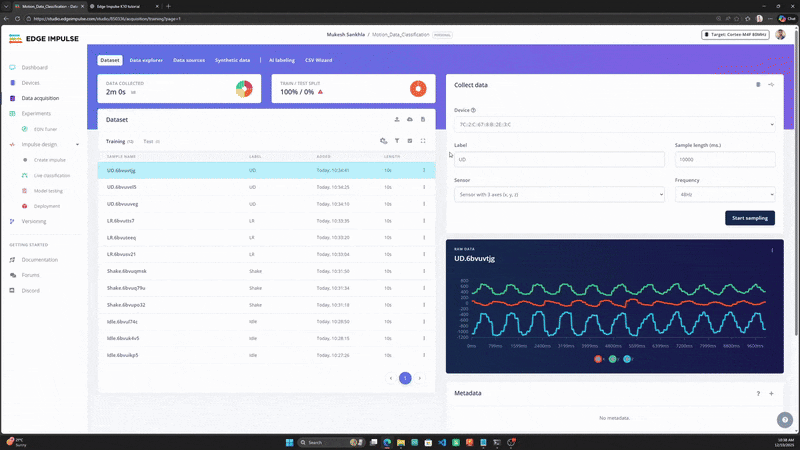
Task: Open the filter icon above the sample list
Action: (397, 141)
